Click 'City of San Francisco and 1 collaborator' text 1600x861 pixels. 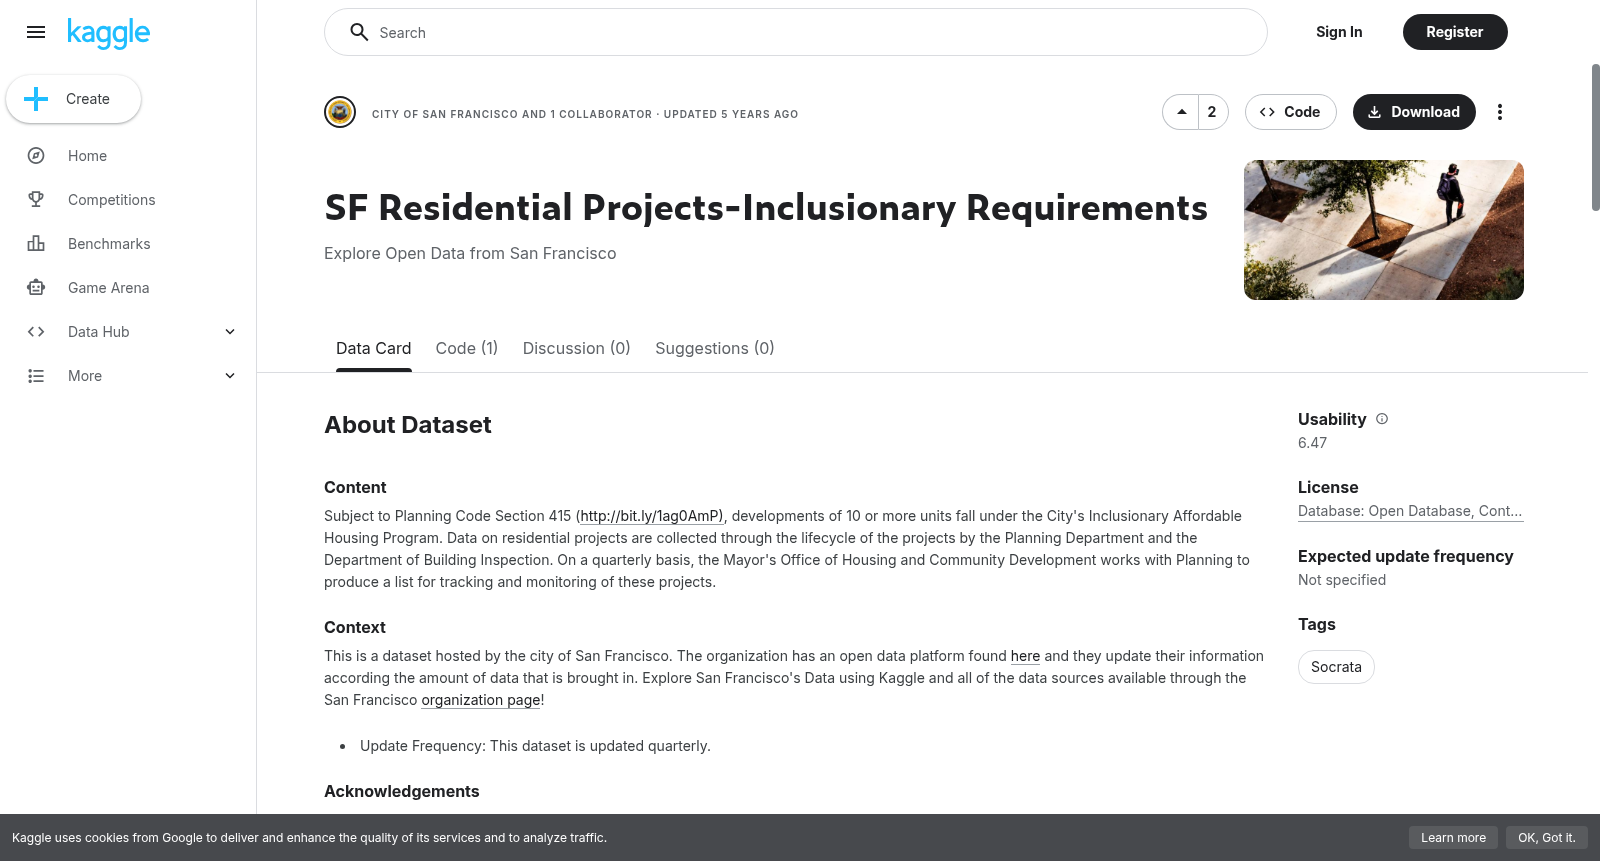click(512, 114)
